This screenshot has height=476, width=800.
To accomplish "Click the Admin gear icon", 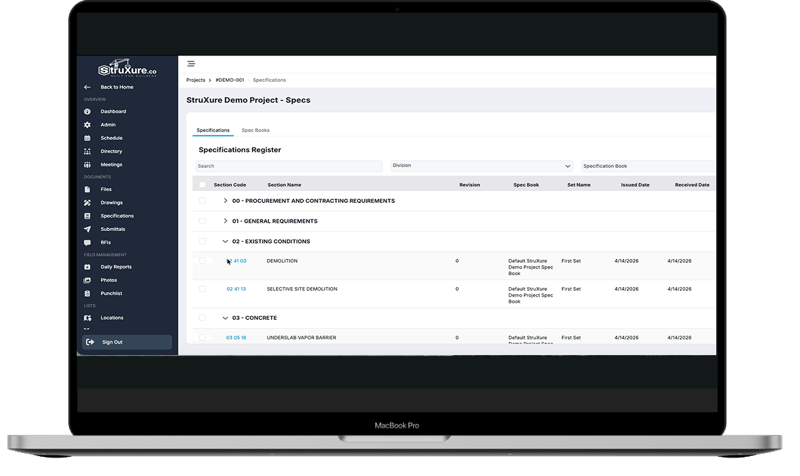I will pyautogui.click(x=88, y=125).
